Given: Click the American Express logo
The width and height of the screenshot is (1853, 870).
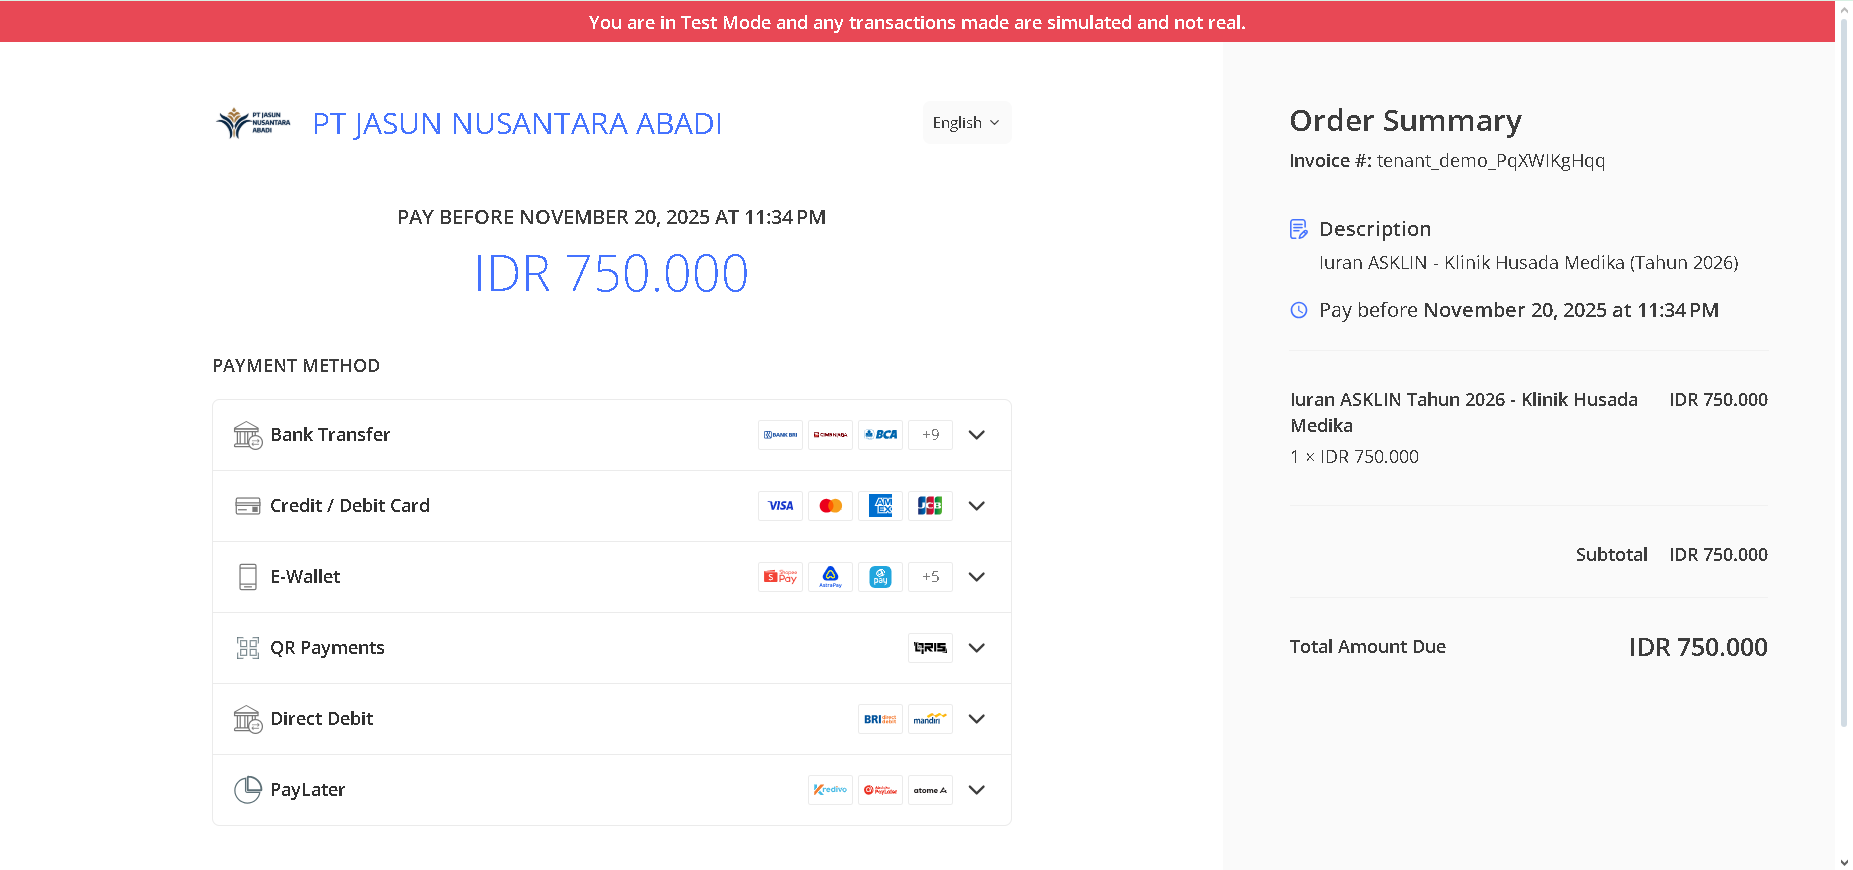Looking at the screenshot, I should coord(880,506).
